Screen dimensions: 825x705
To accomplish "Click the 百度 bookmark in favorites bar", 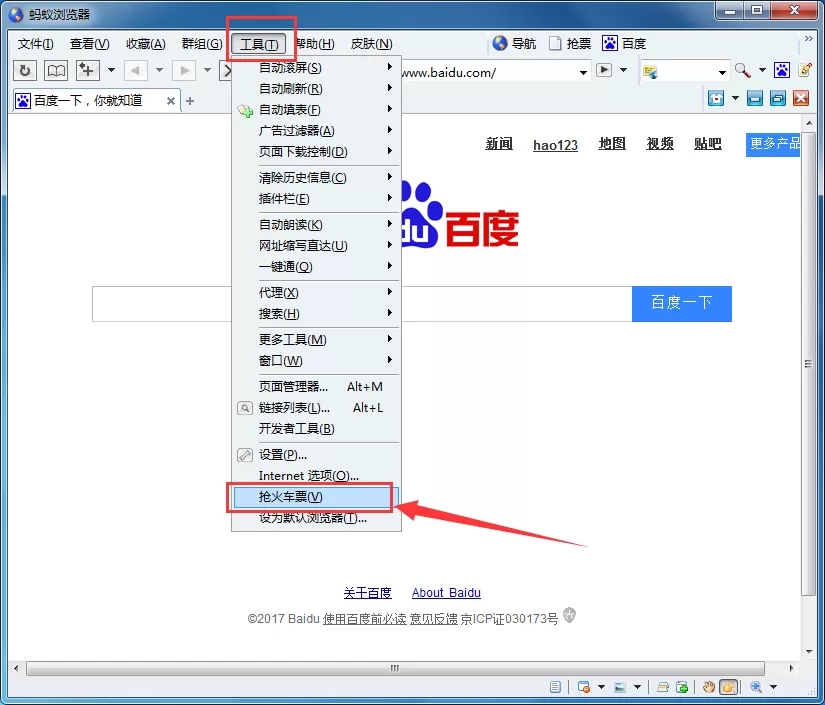I will [624, 43].
